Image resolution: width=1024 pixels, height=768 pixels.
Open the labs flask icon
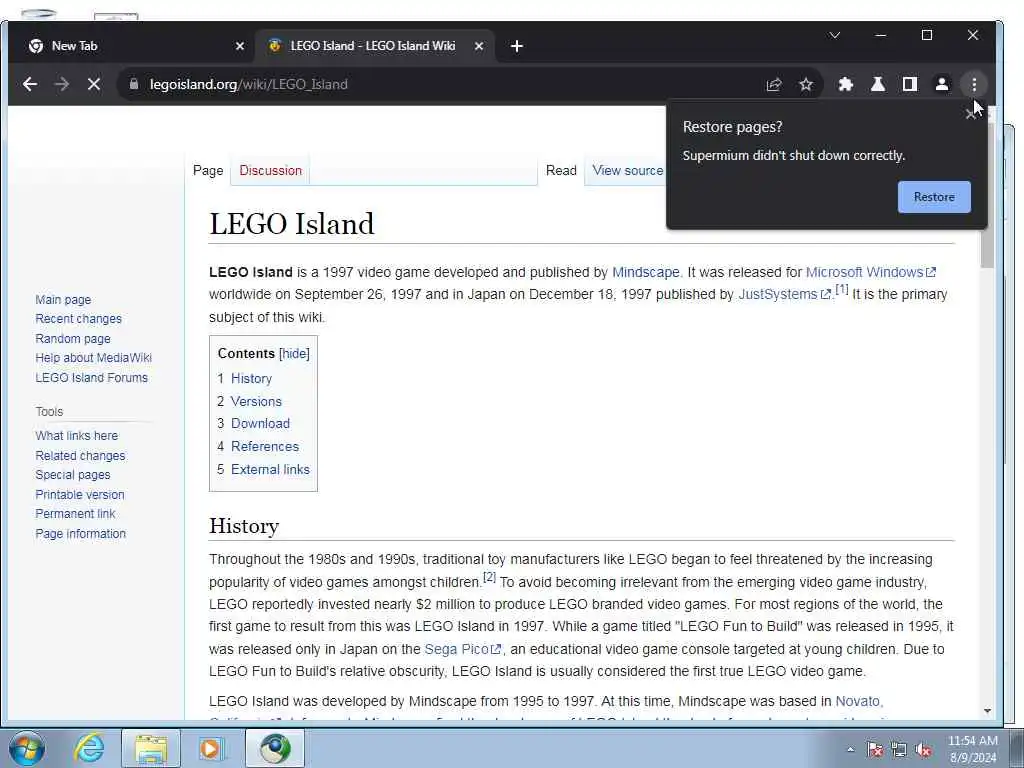[x=878, y=84]
